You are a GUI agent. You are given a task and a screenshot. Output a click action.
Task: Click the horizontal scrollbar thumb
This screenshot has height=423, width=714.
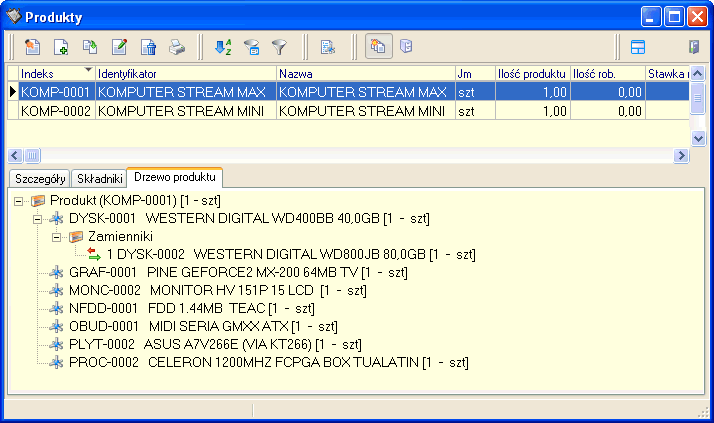click(x=32, y=156)
